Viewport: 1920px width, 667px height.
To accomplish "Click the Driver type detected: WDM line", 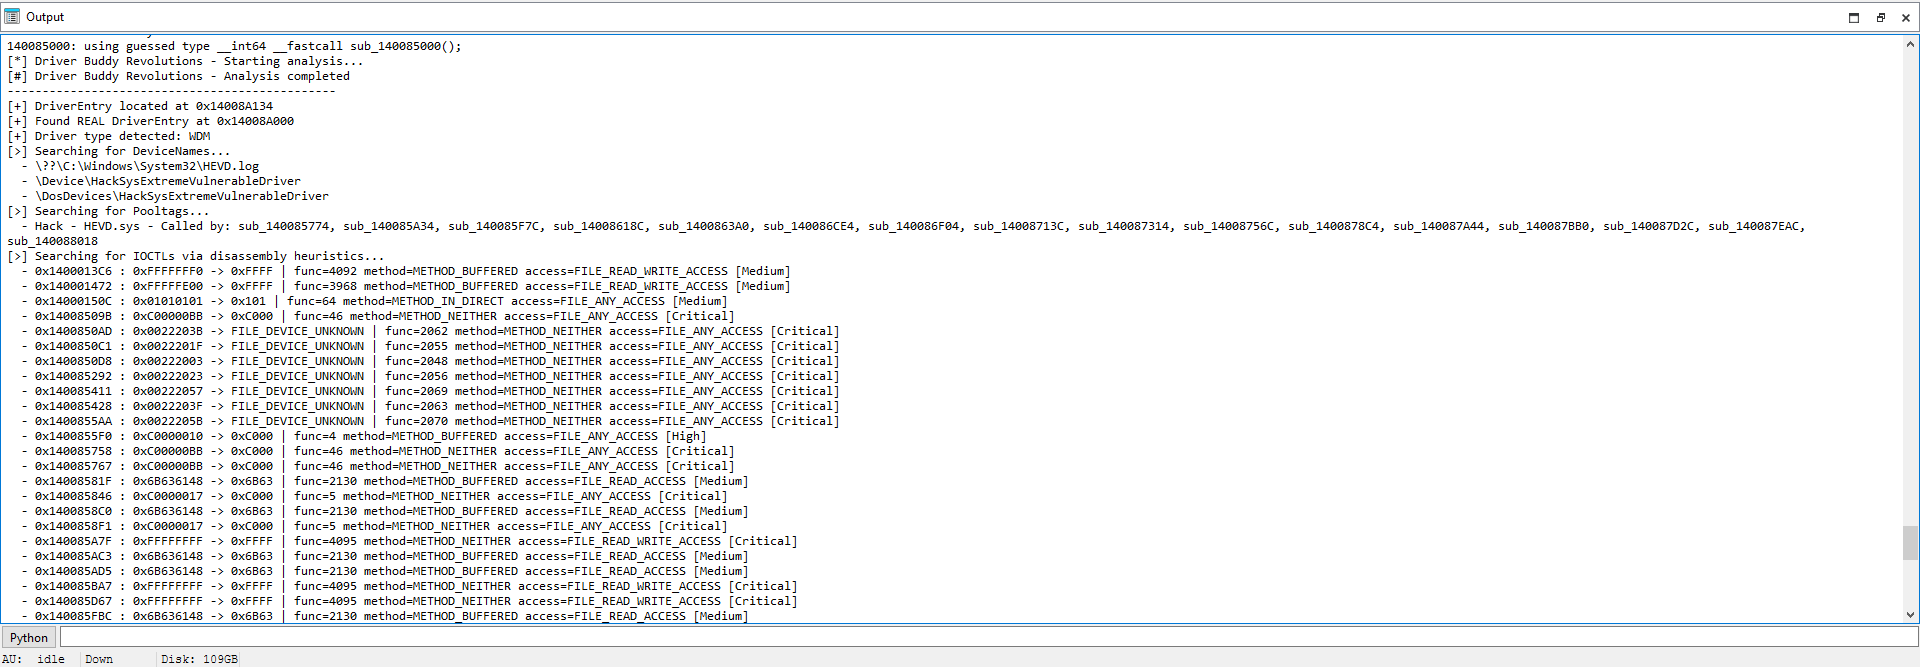I will (109, 136).
